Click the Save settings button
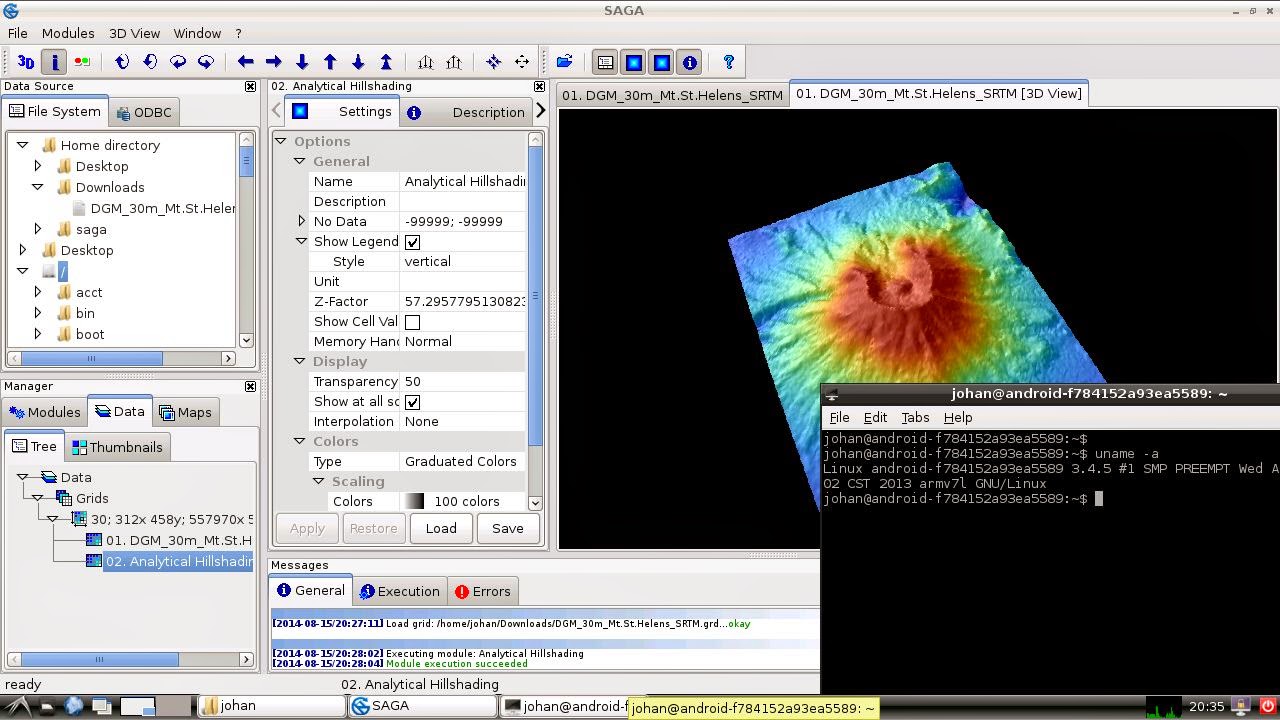This screenshot has width=1280, height=720. (507, 528)
